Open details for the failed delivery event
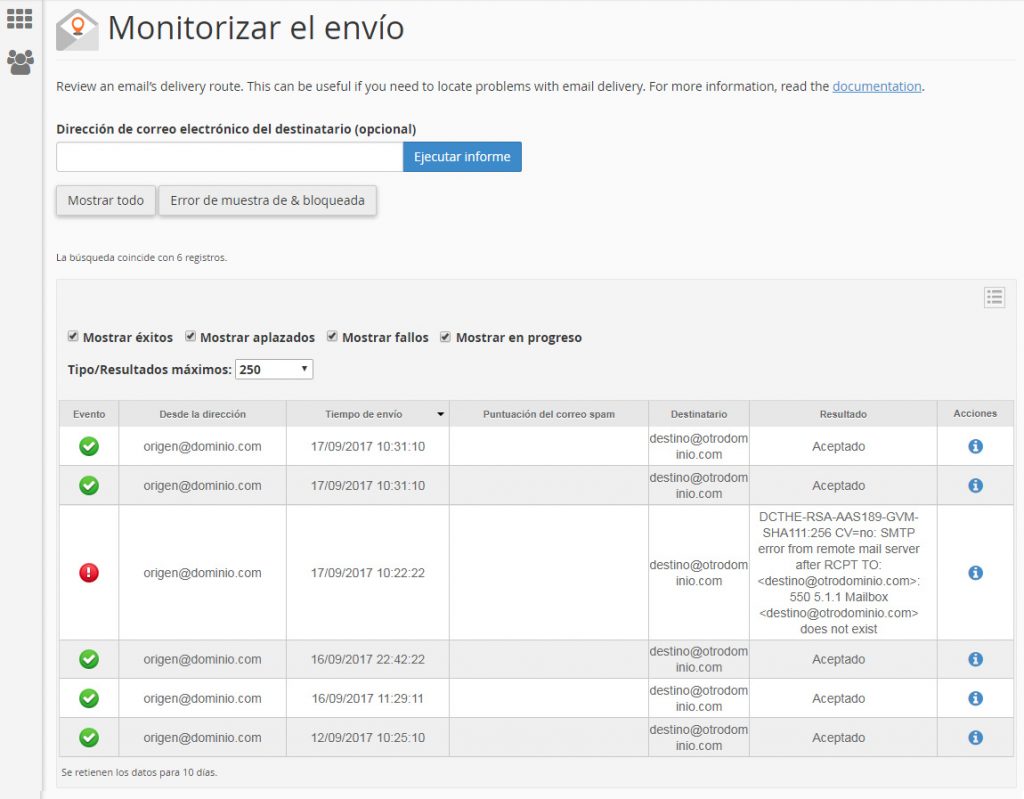Screen dimensions: 1024x799 974,572
